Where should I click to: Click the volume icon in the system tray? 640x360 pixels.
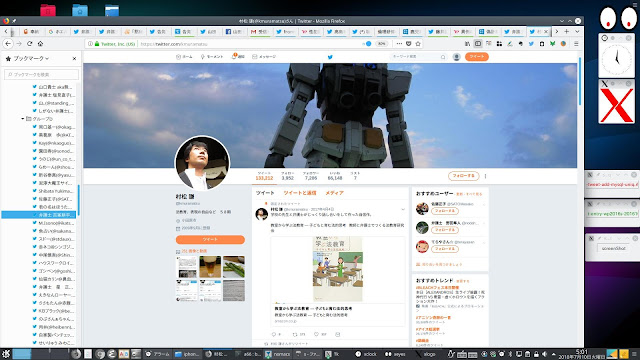tap(544, 354)
